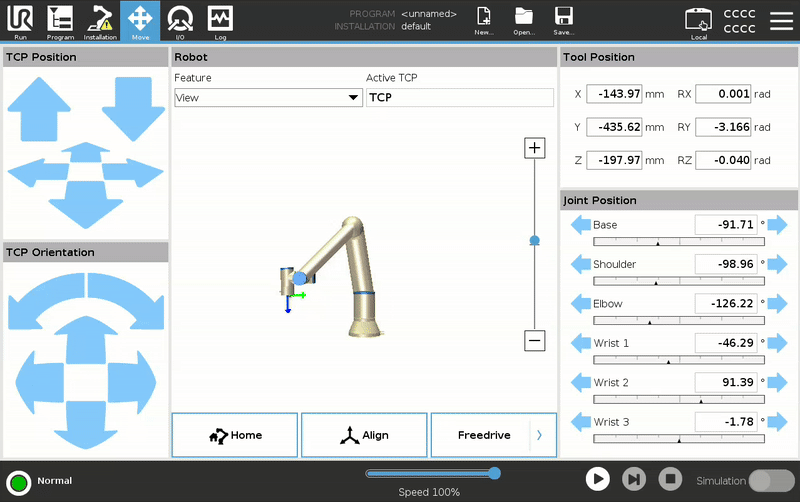The image size is (800, 502).
Task: Click the Align button
Action: 364,435
